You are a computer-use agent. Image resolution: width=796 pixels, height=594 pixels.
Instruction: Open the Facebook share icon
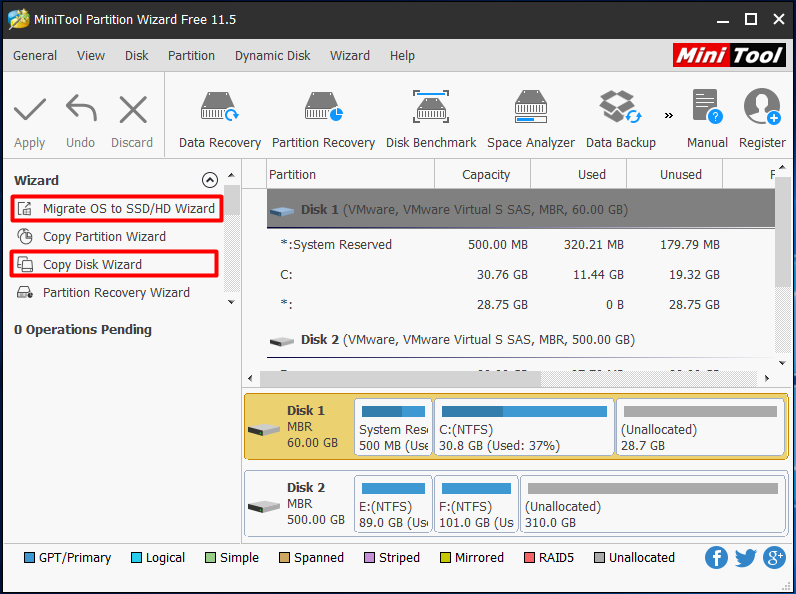(x=716, y=557)
